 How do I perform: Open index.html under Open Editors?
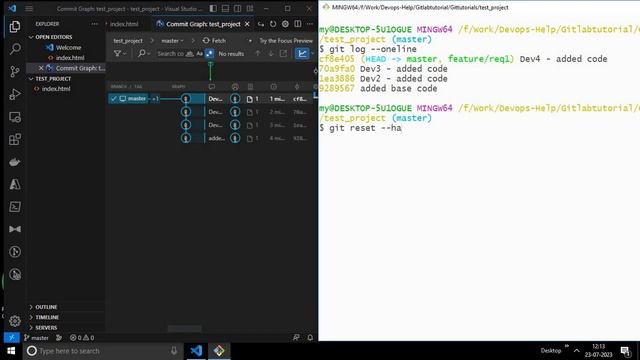point(67,58)
